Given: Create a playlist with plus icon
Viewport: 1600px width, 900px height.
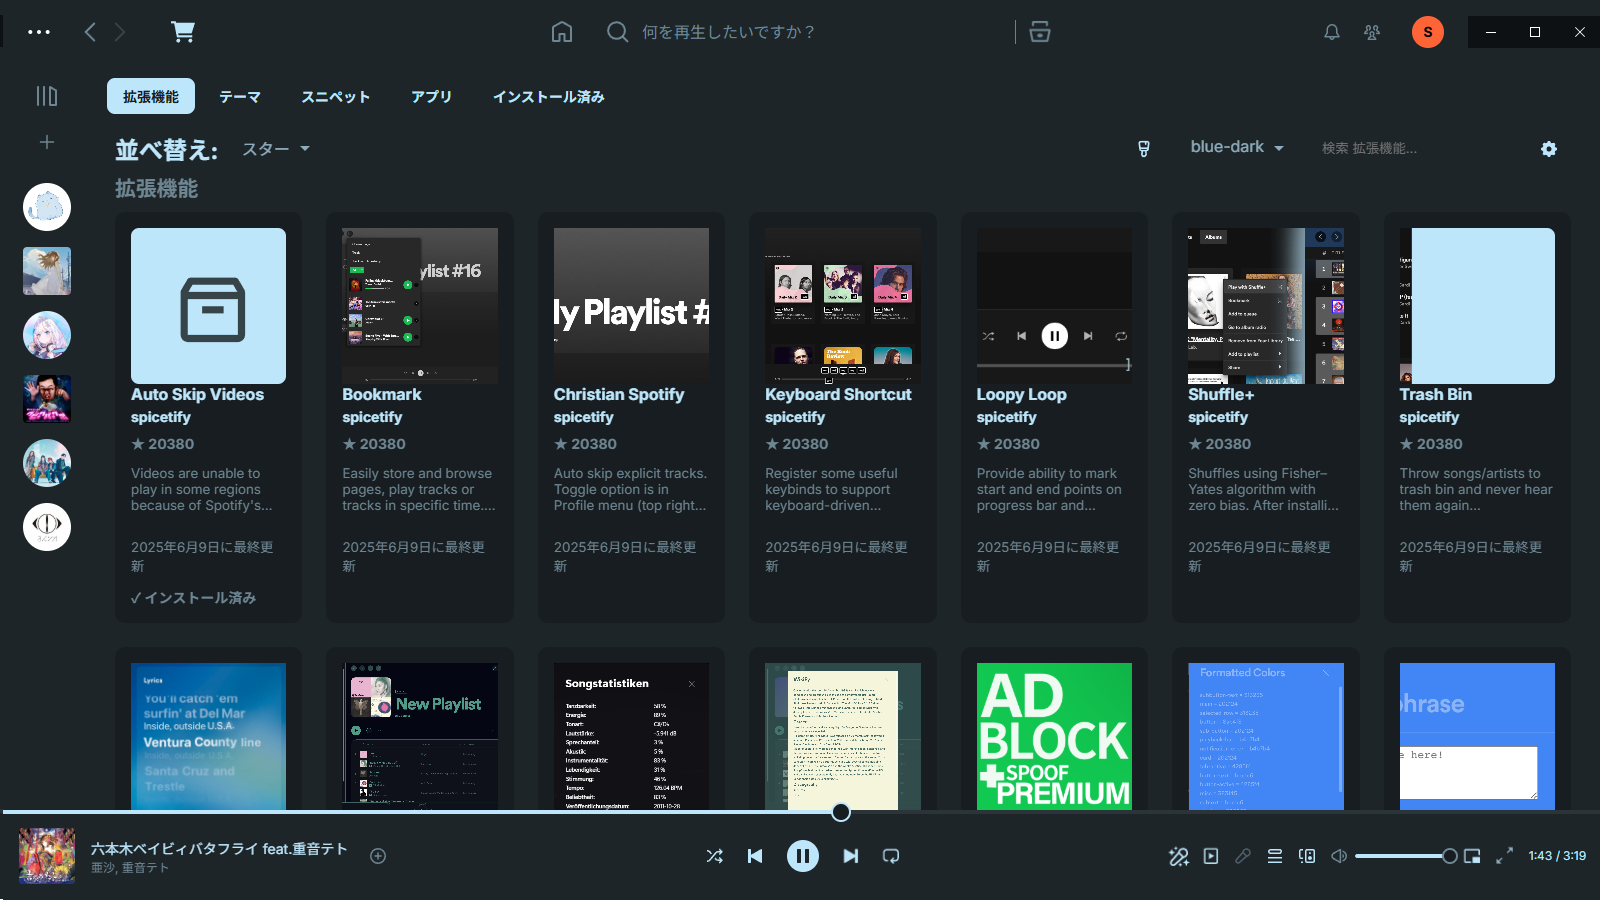Looking at the screenshot, I should (x=47, y=142).
